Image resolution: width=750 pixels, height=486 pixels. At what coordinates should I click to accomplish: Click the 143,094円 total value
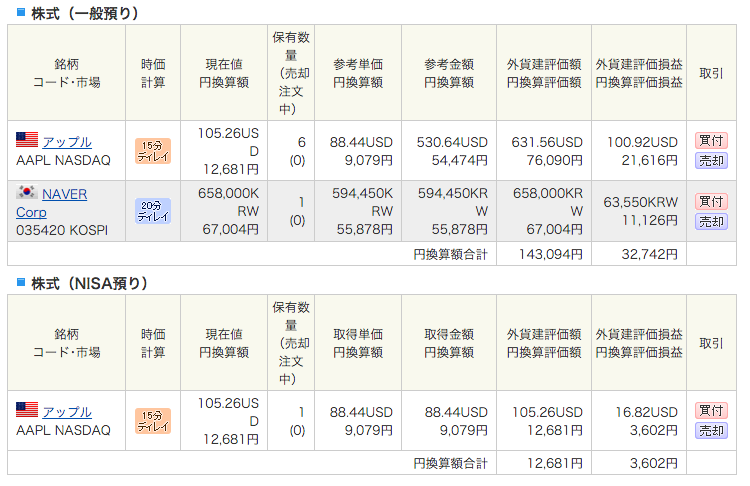(x=551, y=254)
